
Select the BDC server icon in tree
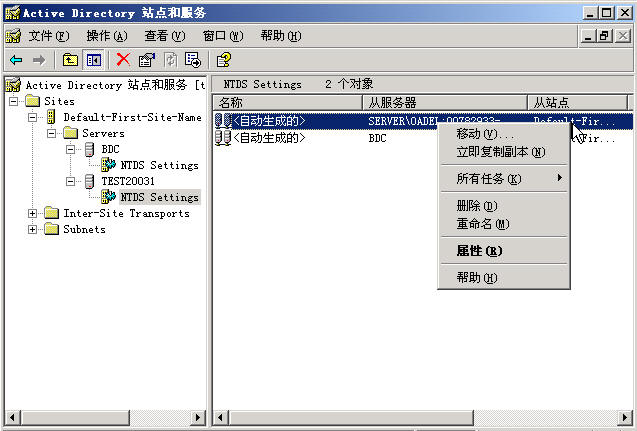tap(91, 149)
